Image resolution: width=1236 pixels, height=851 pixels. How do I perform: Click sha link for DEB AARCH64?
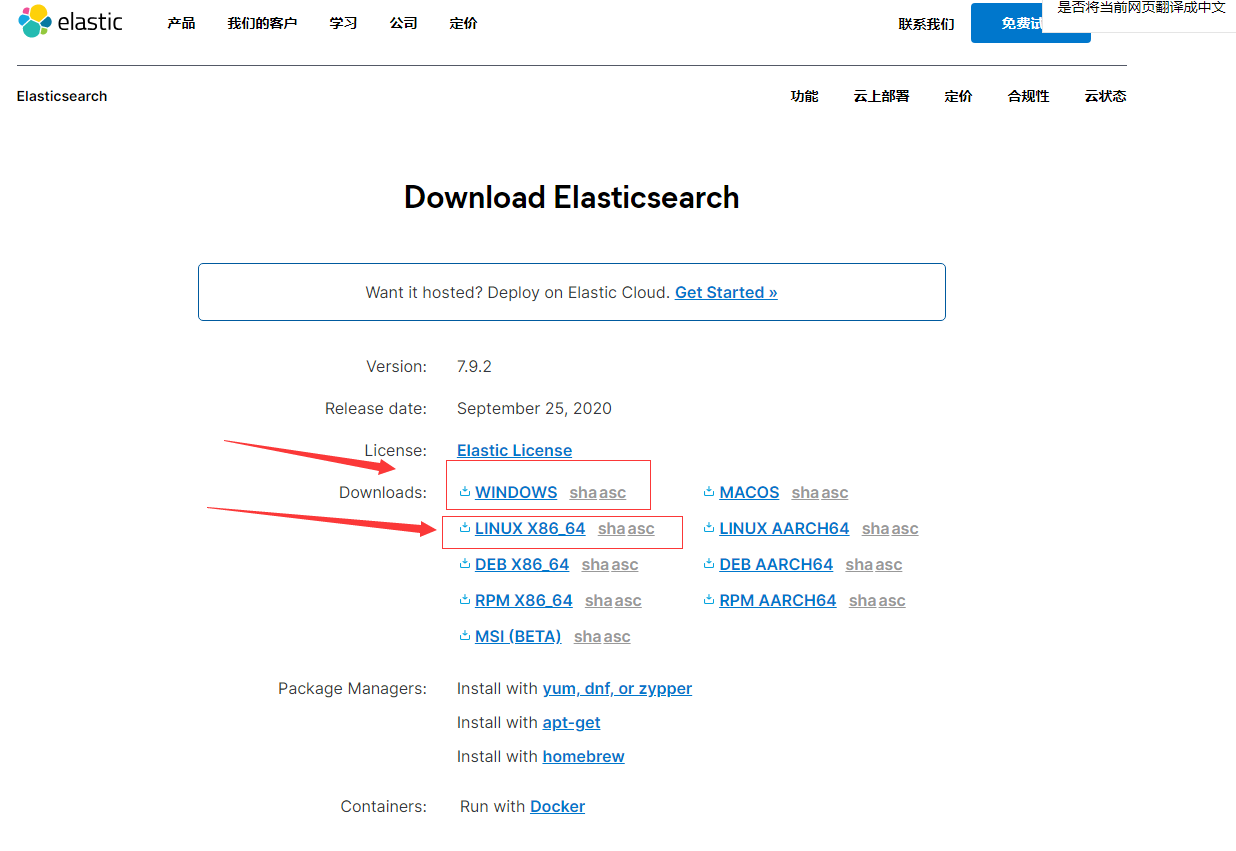pos(859,564)
